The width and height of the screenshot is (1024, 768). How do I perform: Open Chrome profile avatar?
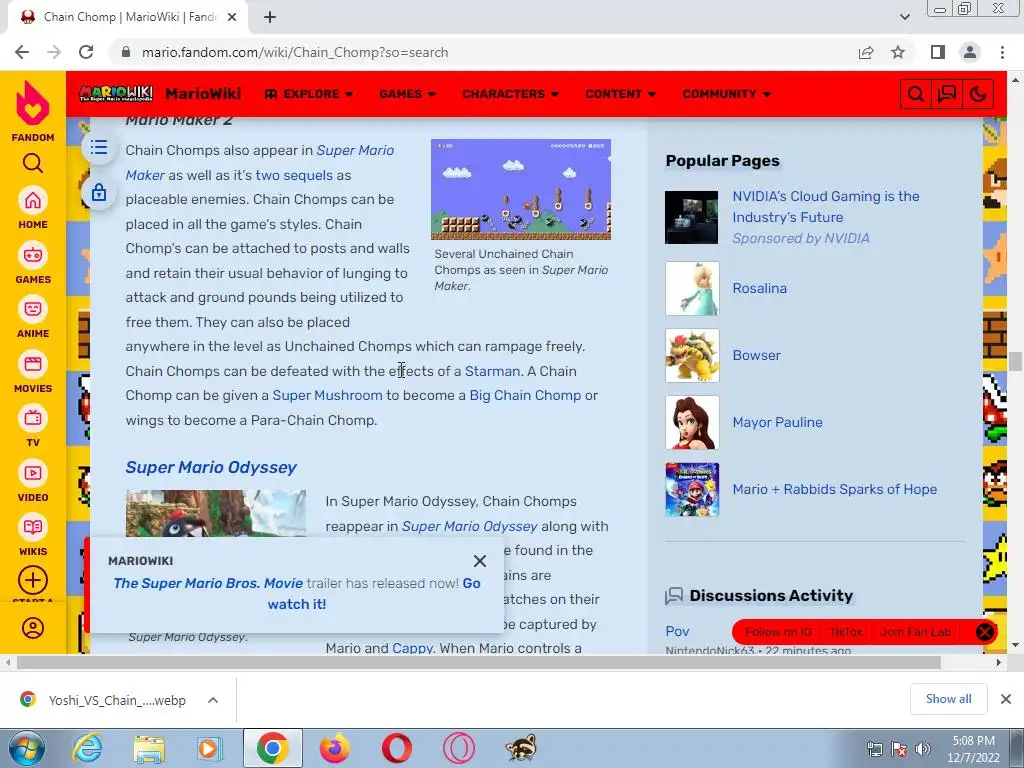coord(970,52)
